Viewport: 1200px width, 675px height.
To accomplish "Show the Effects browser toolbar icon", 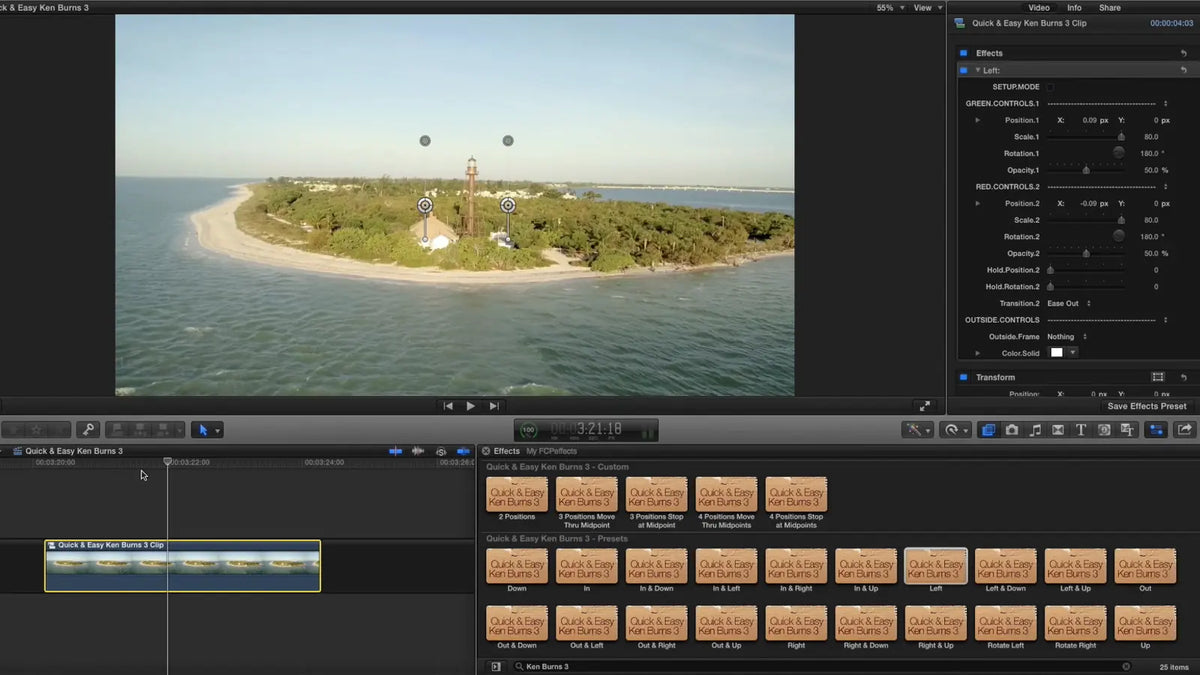I will 988,430.
